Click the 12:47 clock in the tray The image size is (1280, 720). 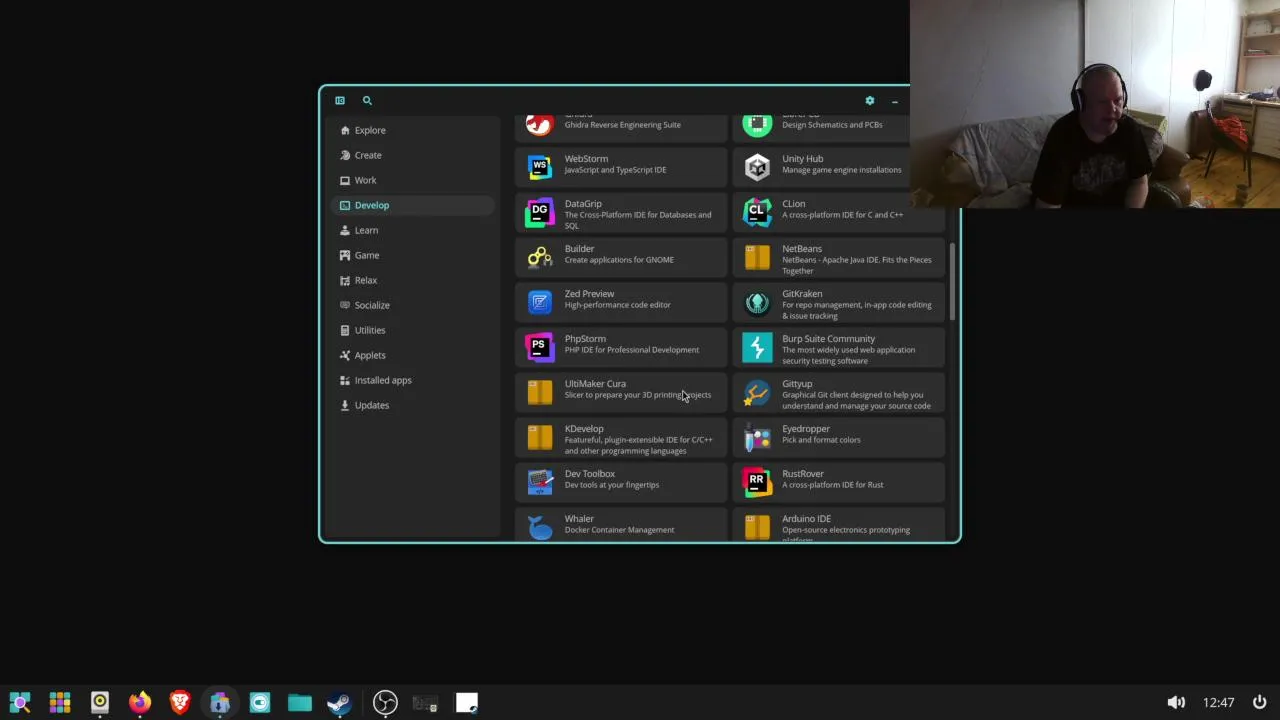1218,703
